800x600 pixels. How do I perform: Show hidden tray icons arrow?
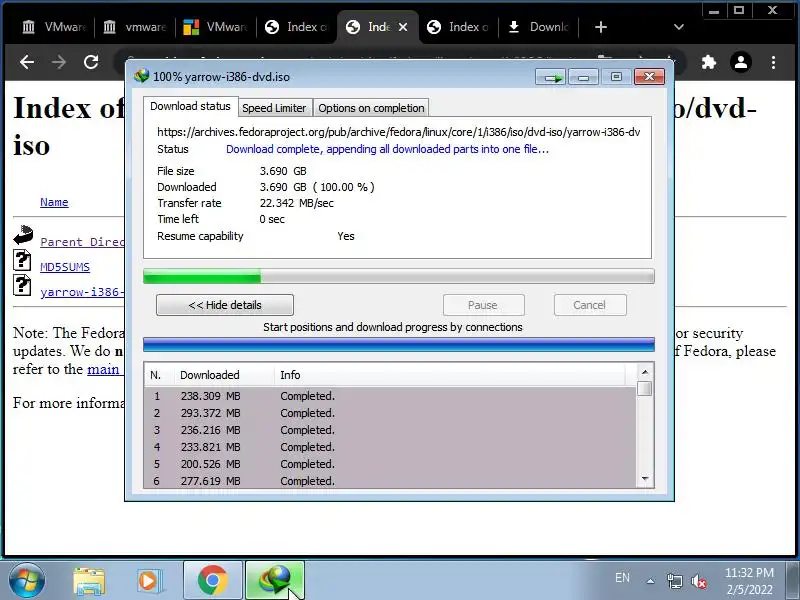pyautogui.click(x=651, y=581)
